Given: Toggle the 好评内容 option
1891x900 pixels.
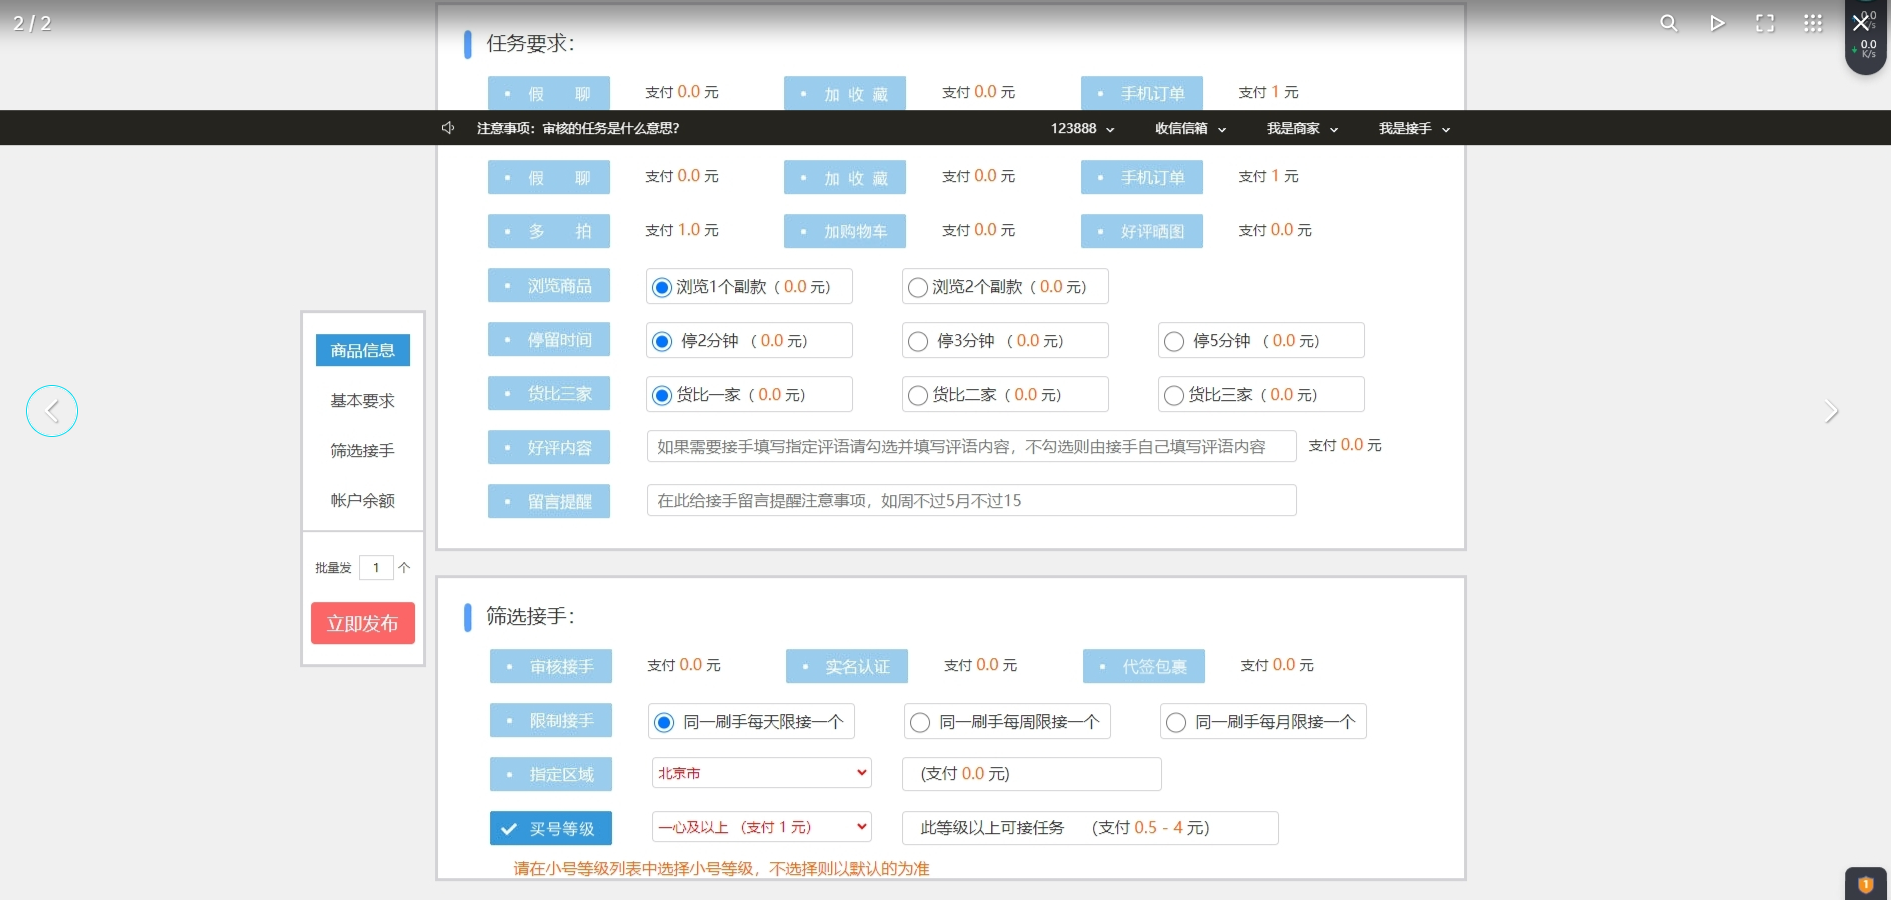Looking at the screenshot, I should pos(549,447).
